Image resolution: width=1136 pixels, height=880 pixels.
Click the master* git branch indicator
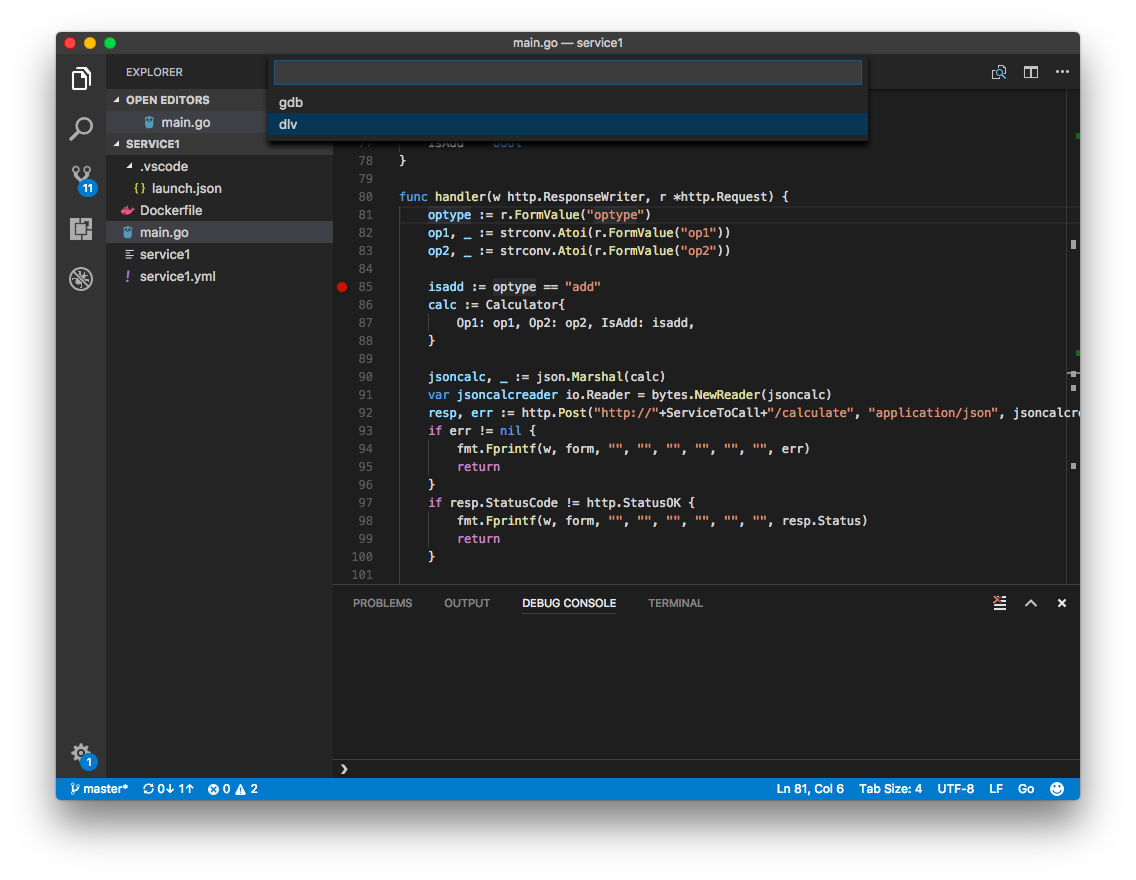coord(99,789)
